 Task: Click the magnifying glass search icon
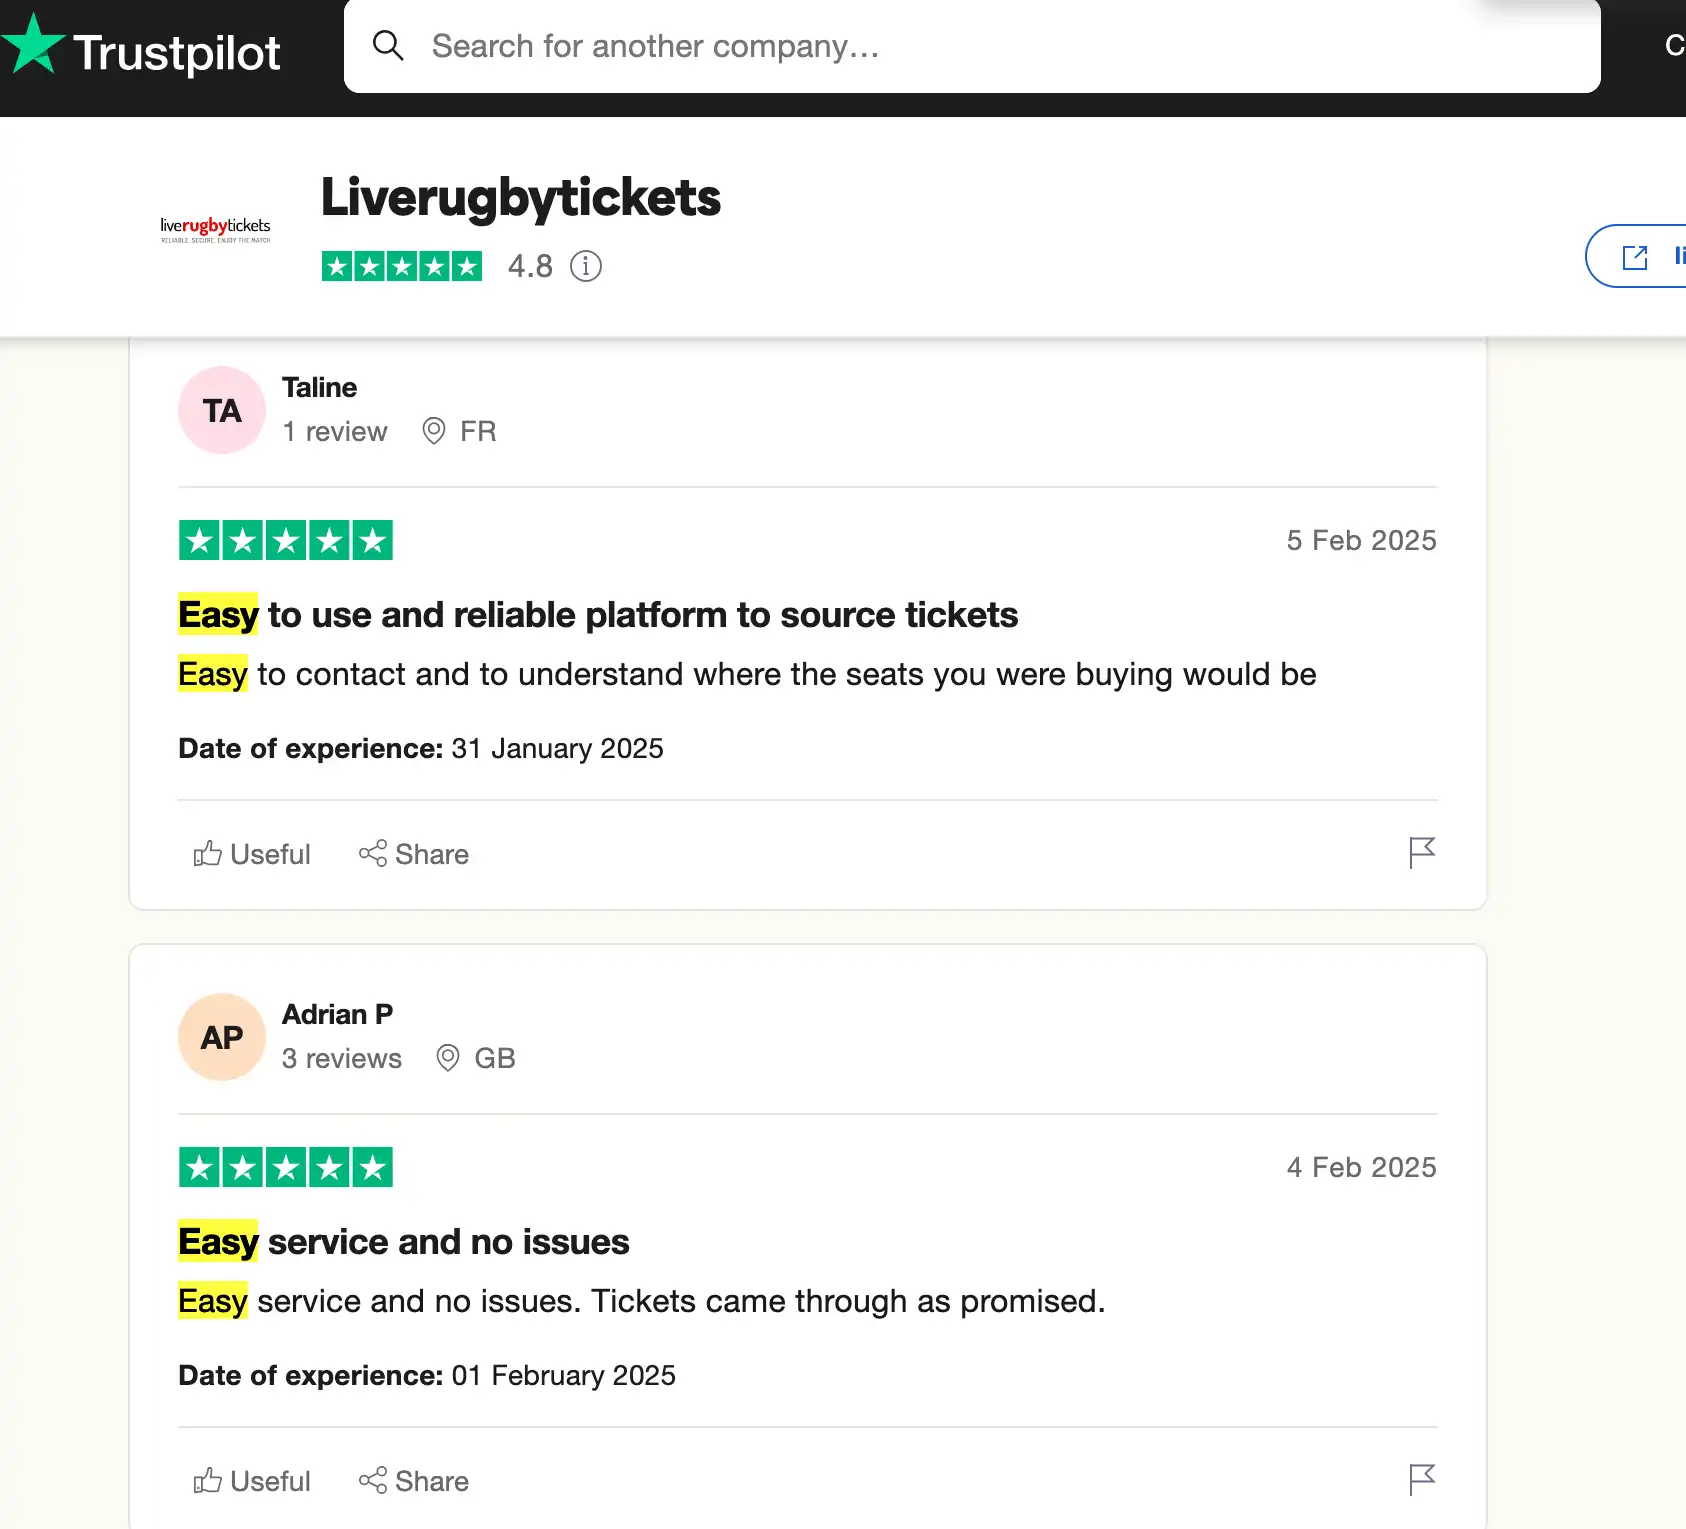[388, 46]
